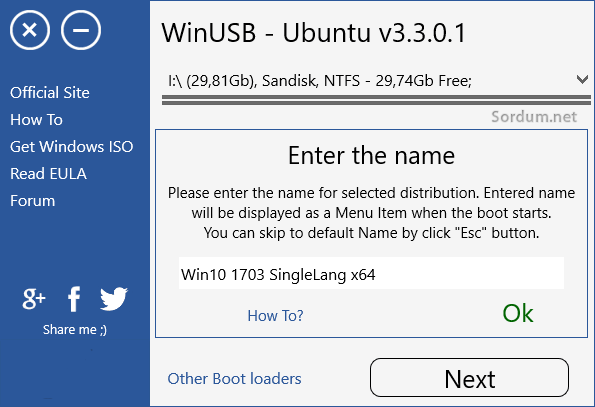Image resolution: width=595 pixels, height=407 pixels.
Task: Open the How To? help link in dialog
Action: tap(275, 316)
